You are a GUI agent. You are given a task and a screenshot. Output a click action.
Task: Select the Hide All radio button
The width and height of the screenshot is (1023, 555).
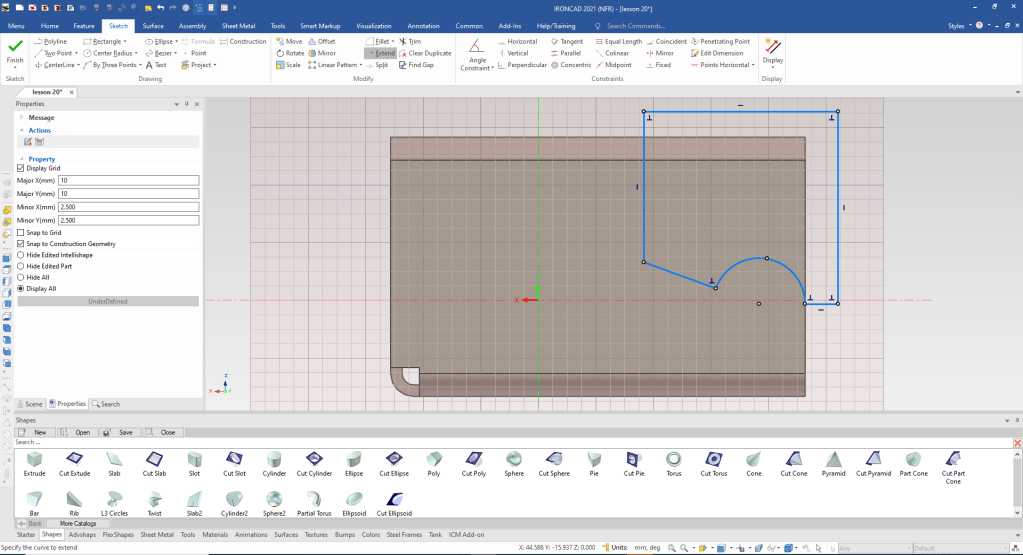click(21, 277)
